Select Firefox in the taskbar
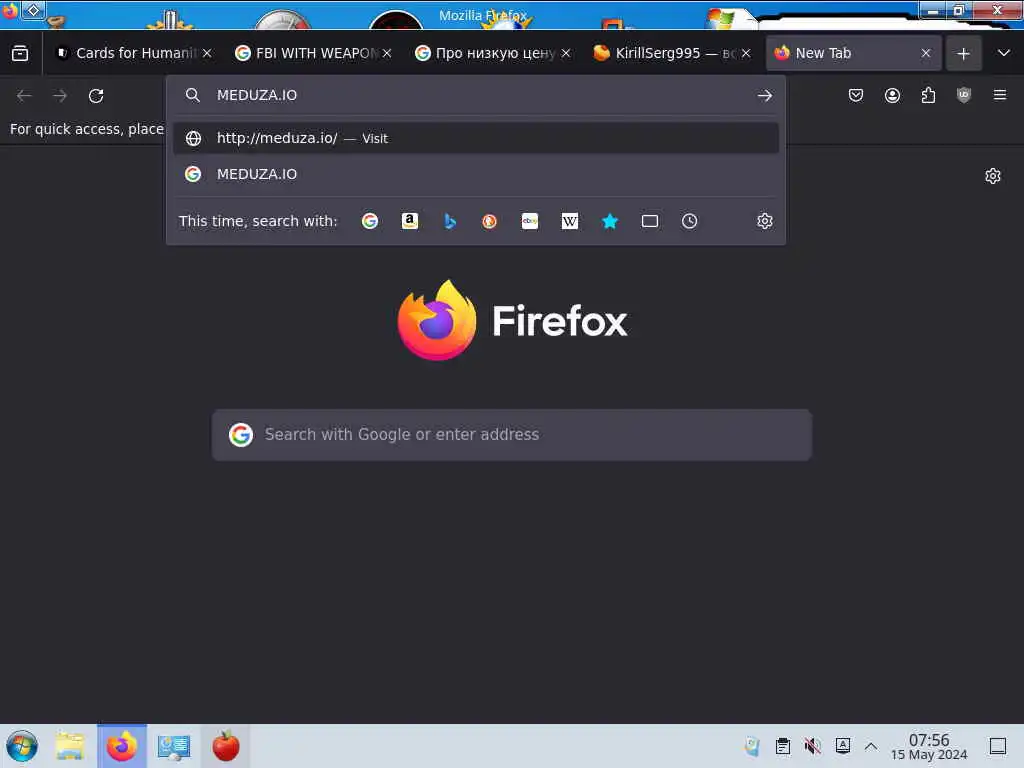Image resolution: width=1024 pixels, height=768 pixels. tap(121, 746)
